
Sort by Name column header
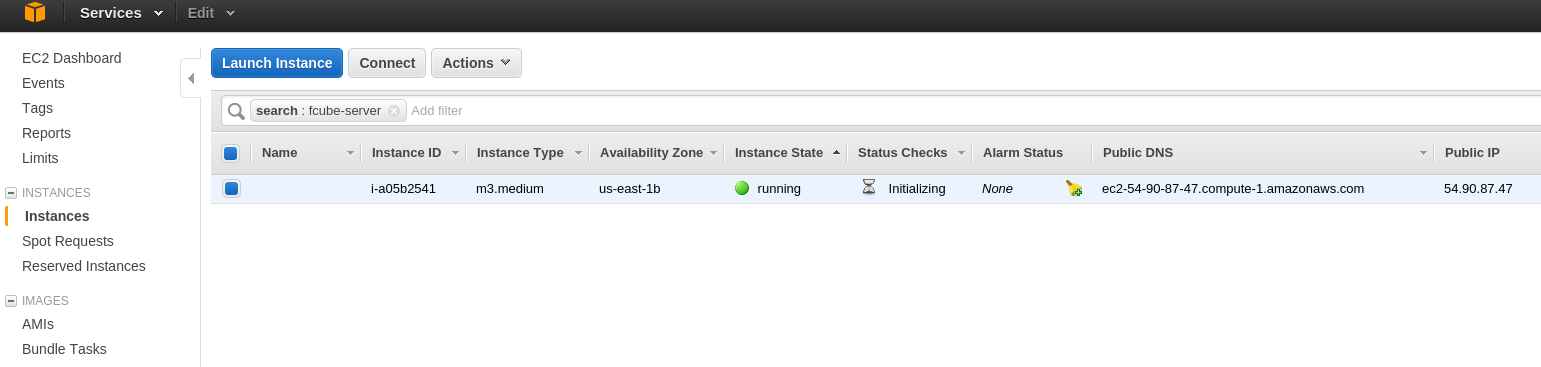pos(280,153)
